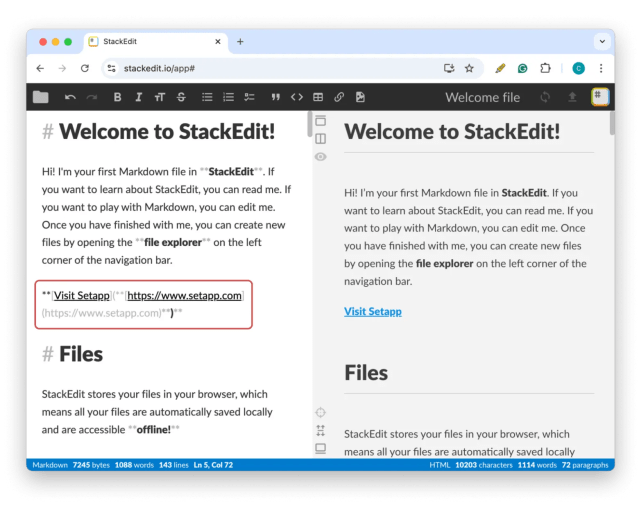View site information for stackedit.io
The height and width of the screenshot is (509, 639).
click(111, 68)
